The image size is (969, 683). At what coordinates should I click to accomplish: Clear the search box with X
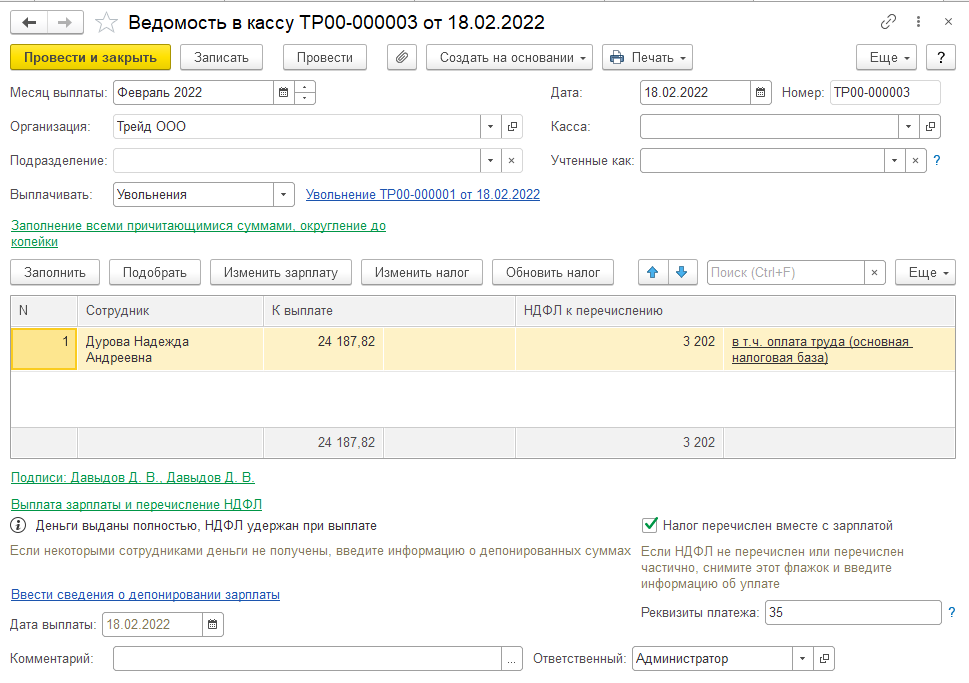[x=874, y=273]
